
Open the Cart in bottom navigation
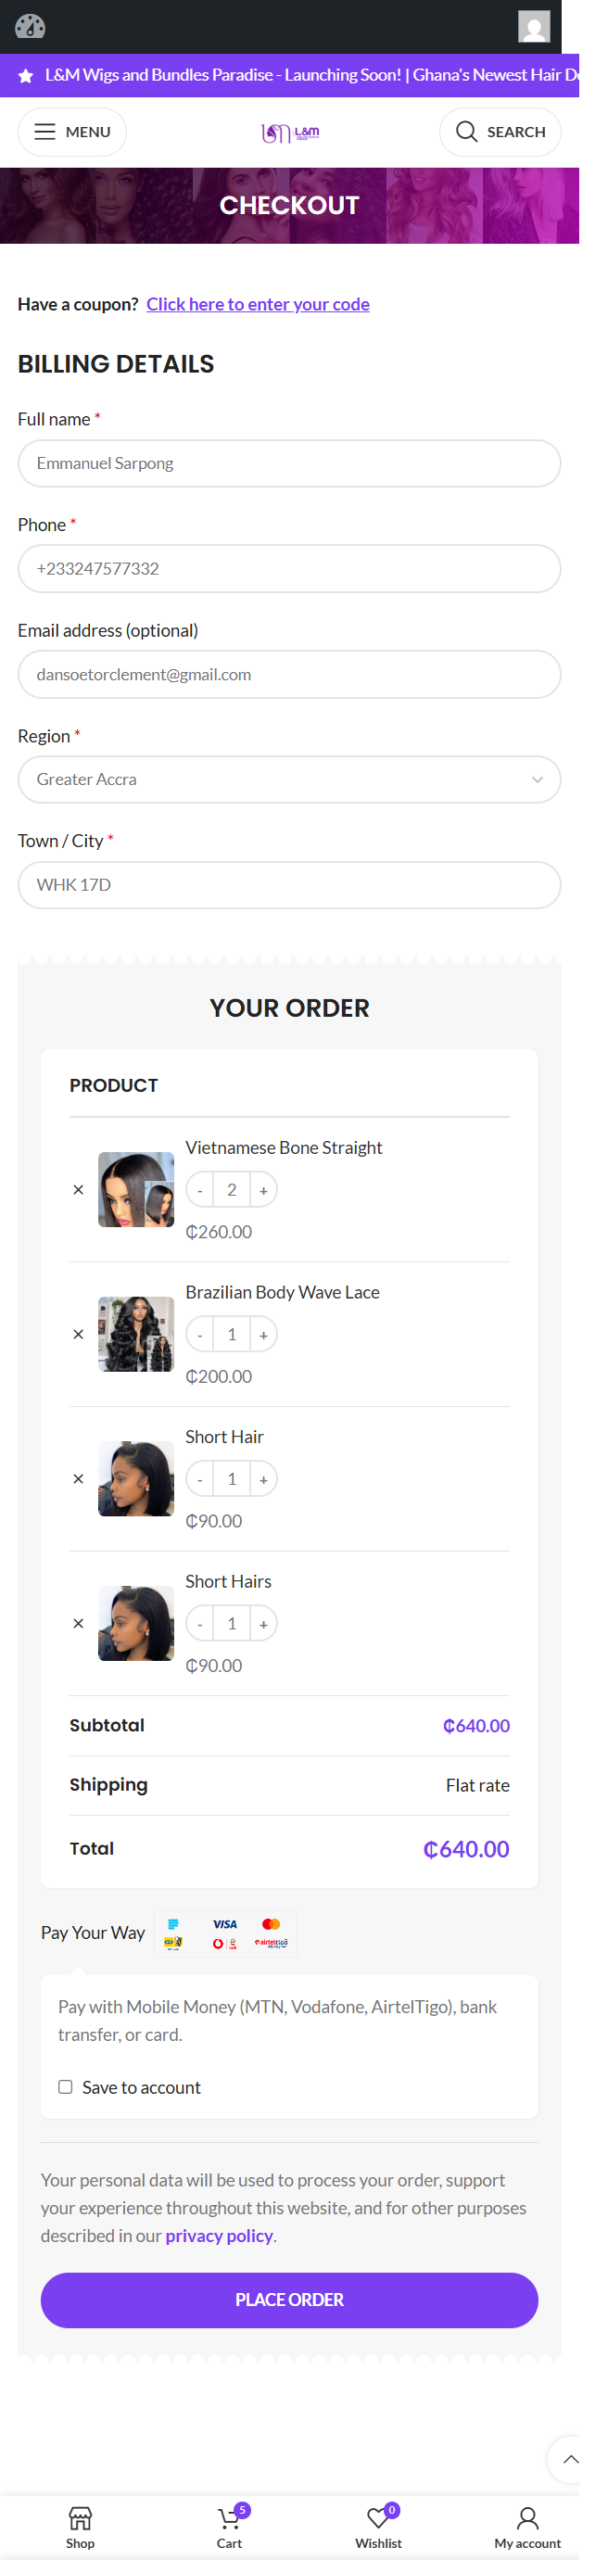pyautogui.click(x=229, y=2527)
